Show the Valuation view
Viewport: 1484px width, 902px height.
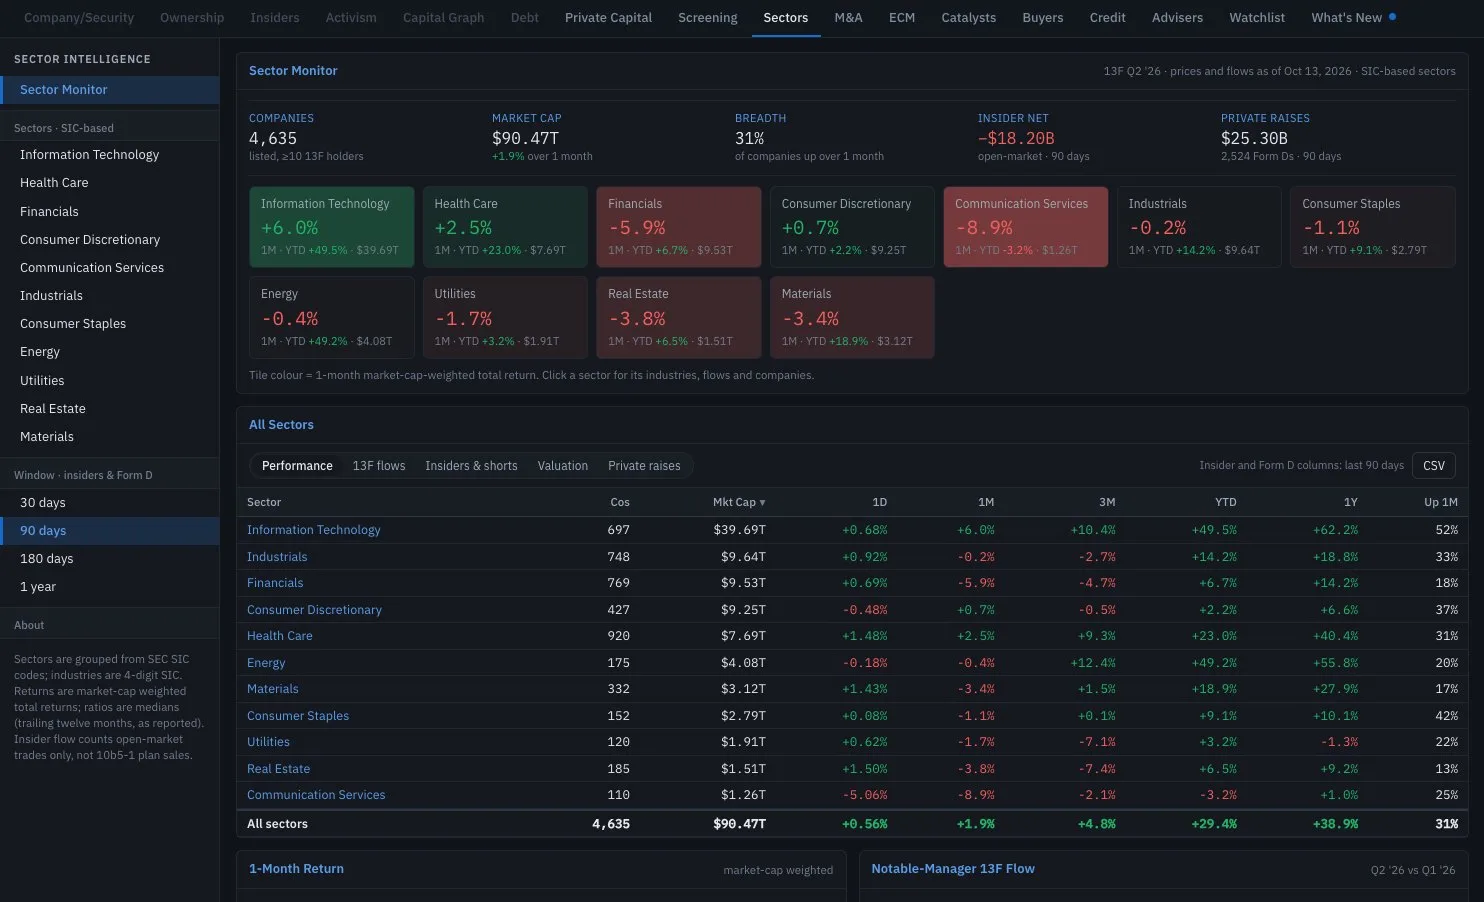pos(563,466)
